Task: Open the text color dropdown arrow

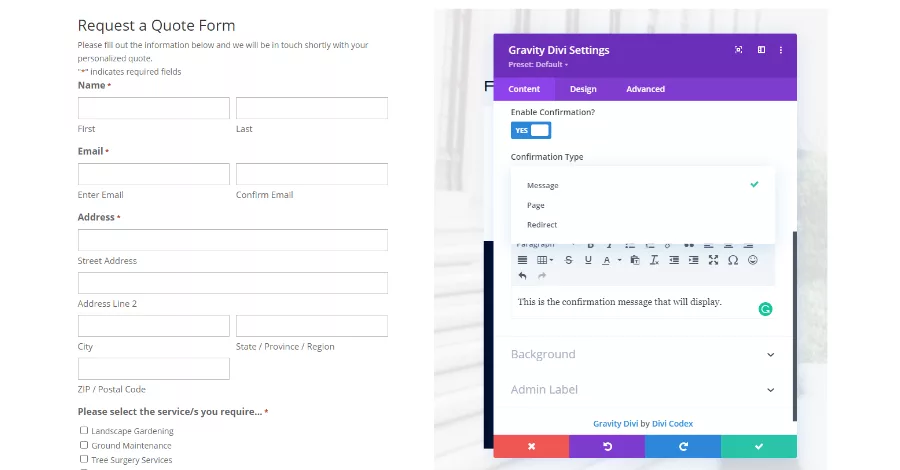Action: coord(619,261)
